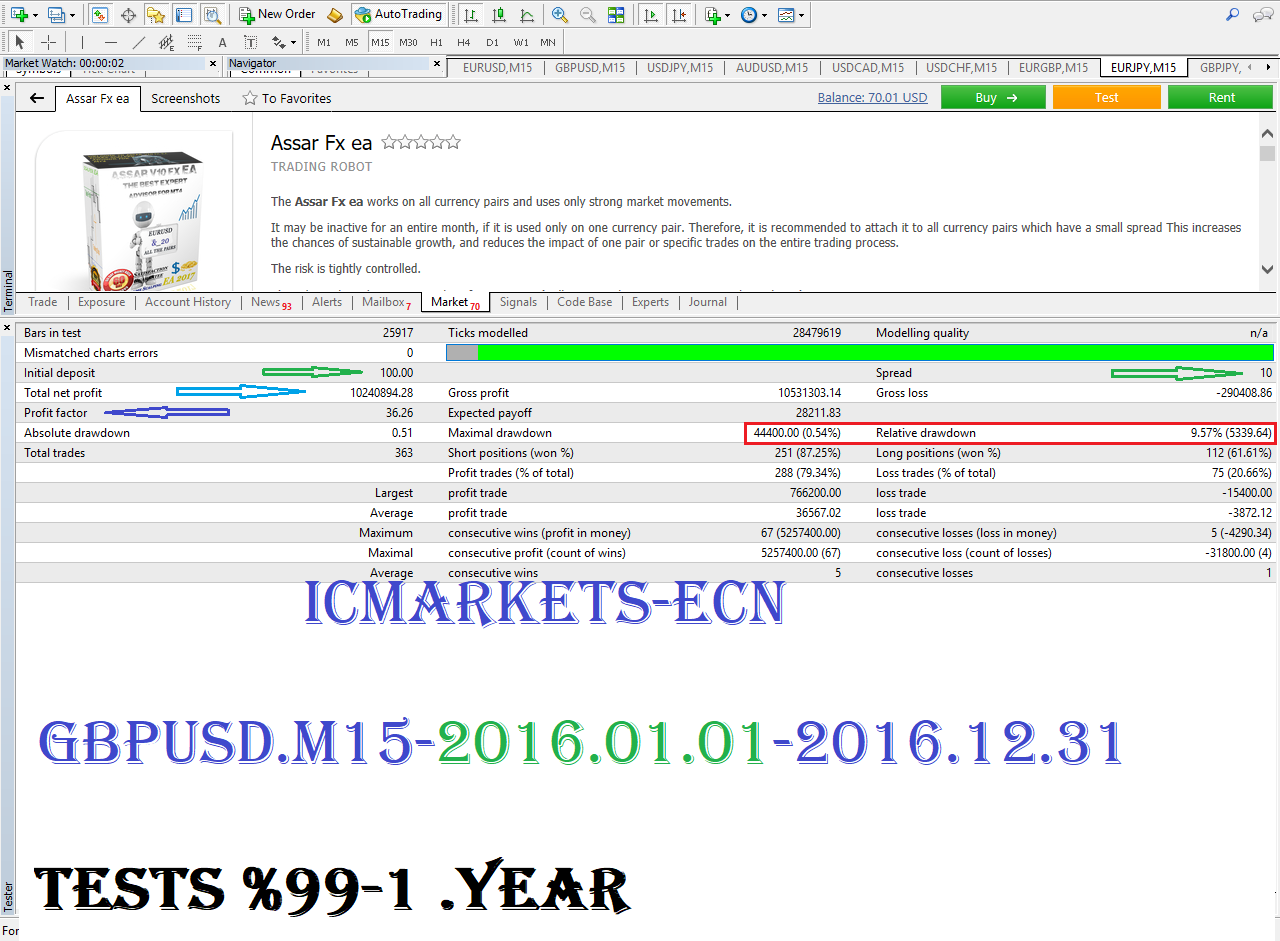1280x941 pixels.
Task: Toggle the Navigator star-folder icon
Action: click(156, 15)
